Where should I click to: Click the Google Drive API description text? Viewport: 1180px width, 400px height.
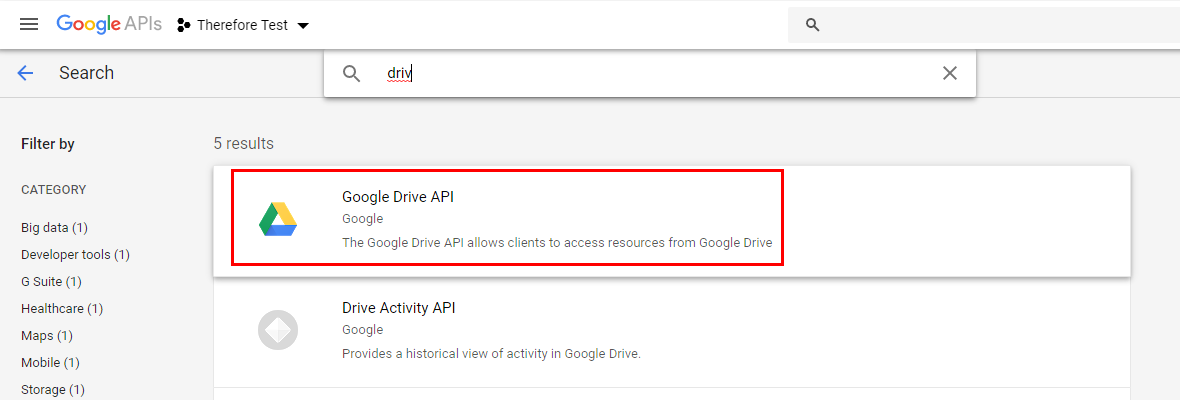(x=557, y=243)
